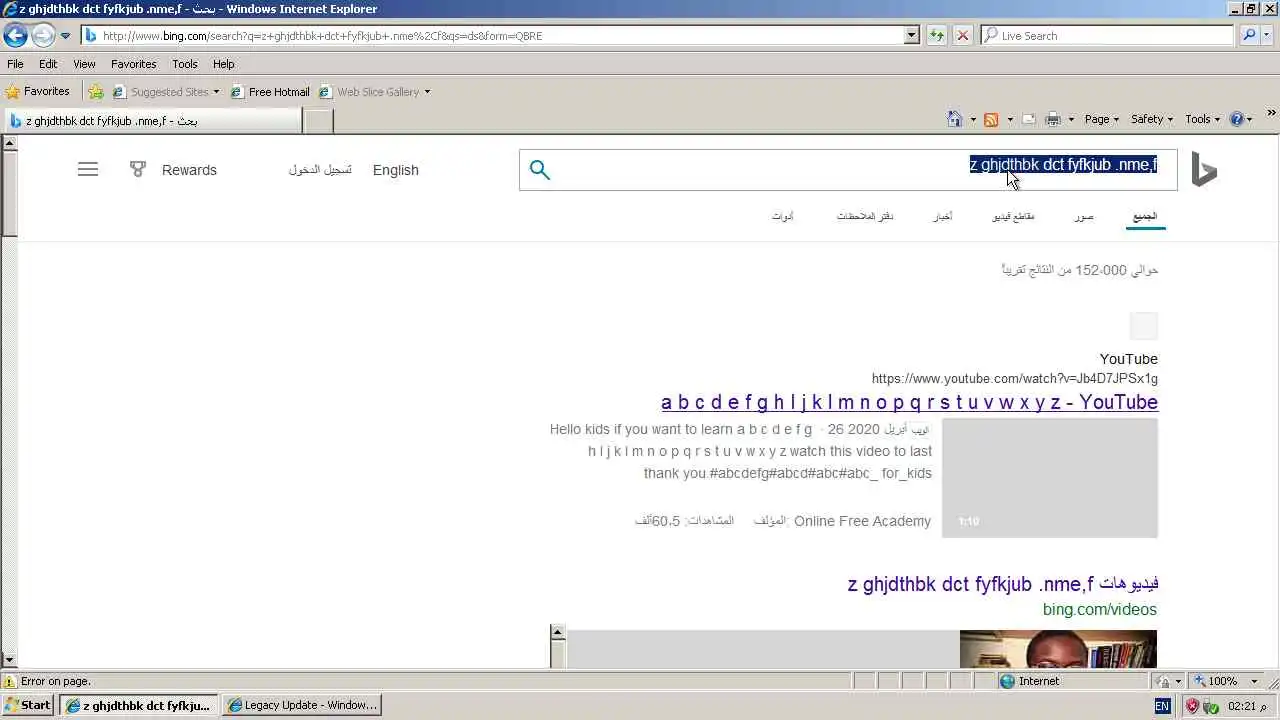Click the Home icon in command bar

pyautogui.click(x=955, y=119)
